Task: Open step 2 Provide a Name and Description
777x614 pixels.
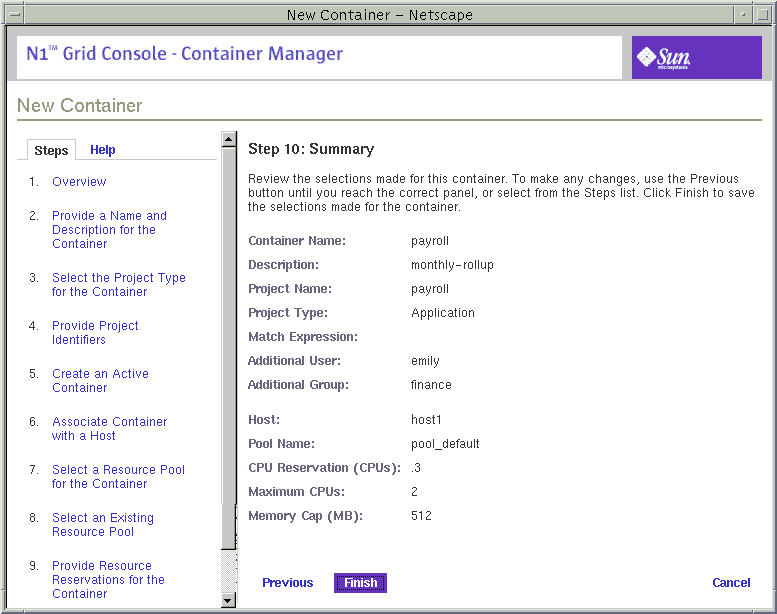Action: pos(109,229)
